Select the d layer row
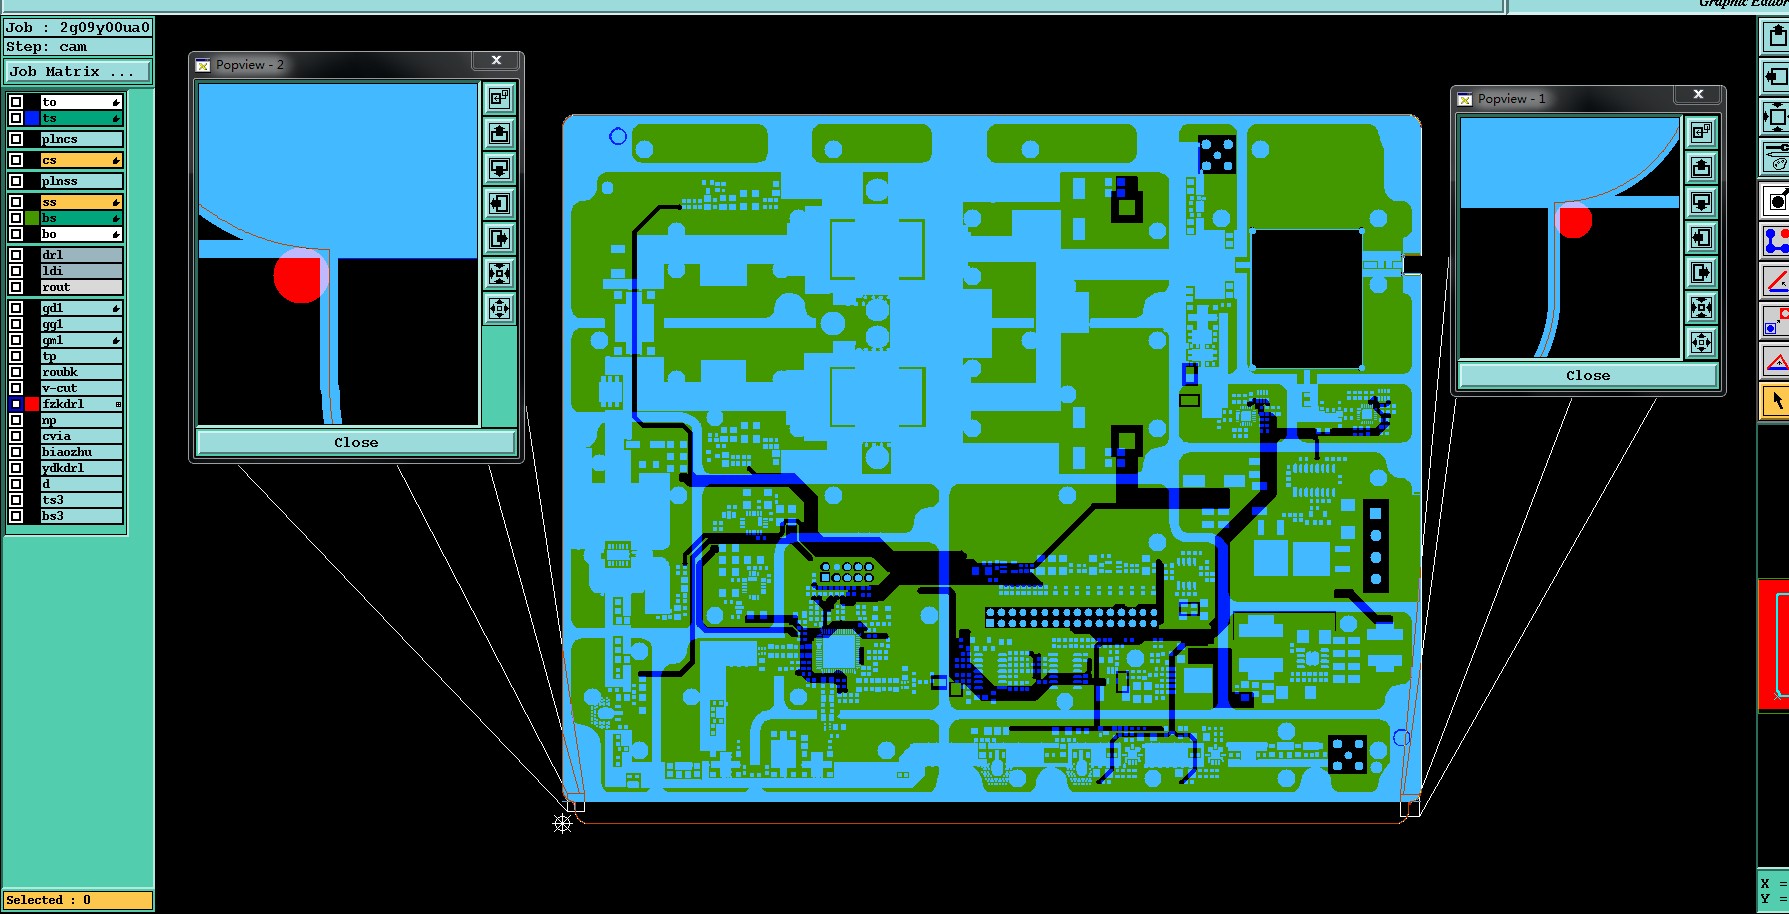The width and height of the screenshot is (1789, 914). pos(81,484)
